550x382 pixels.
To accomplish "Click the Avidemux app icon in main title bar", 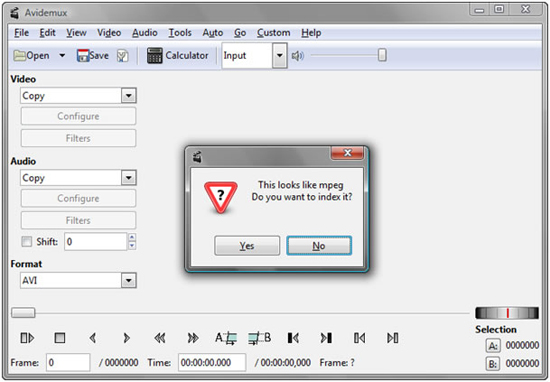I will pos(14,13).
